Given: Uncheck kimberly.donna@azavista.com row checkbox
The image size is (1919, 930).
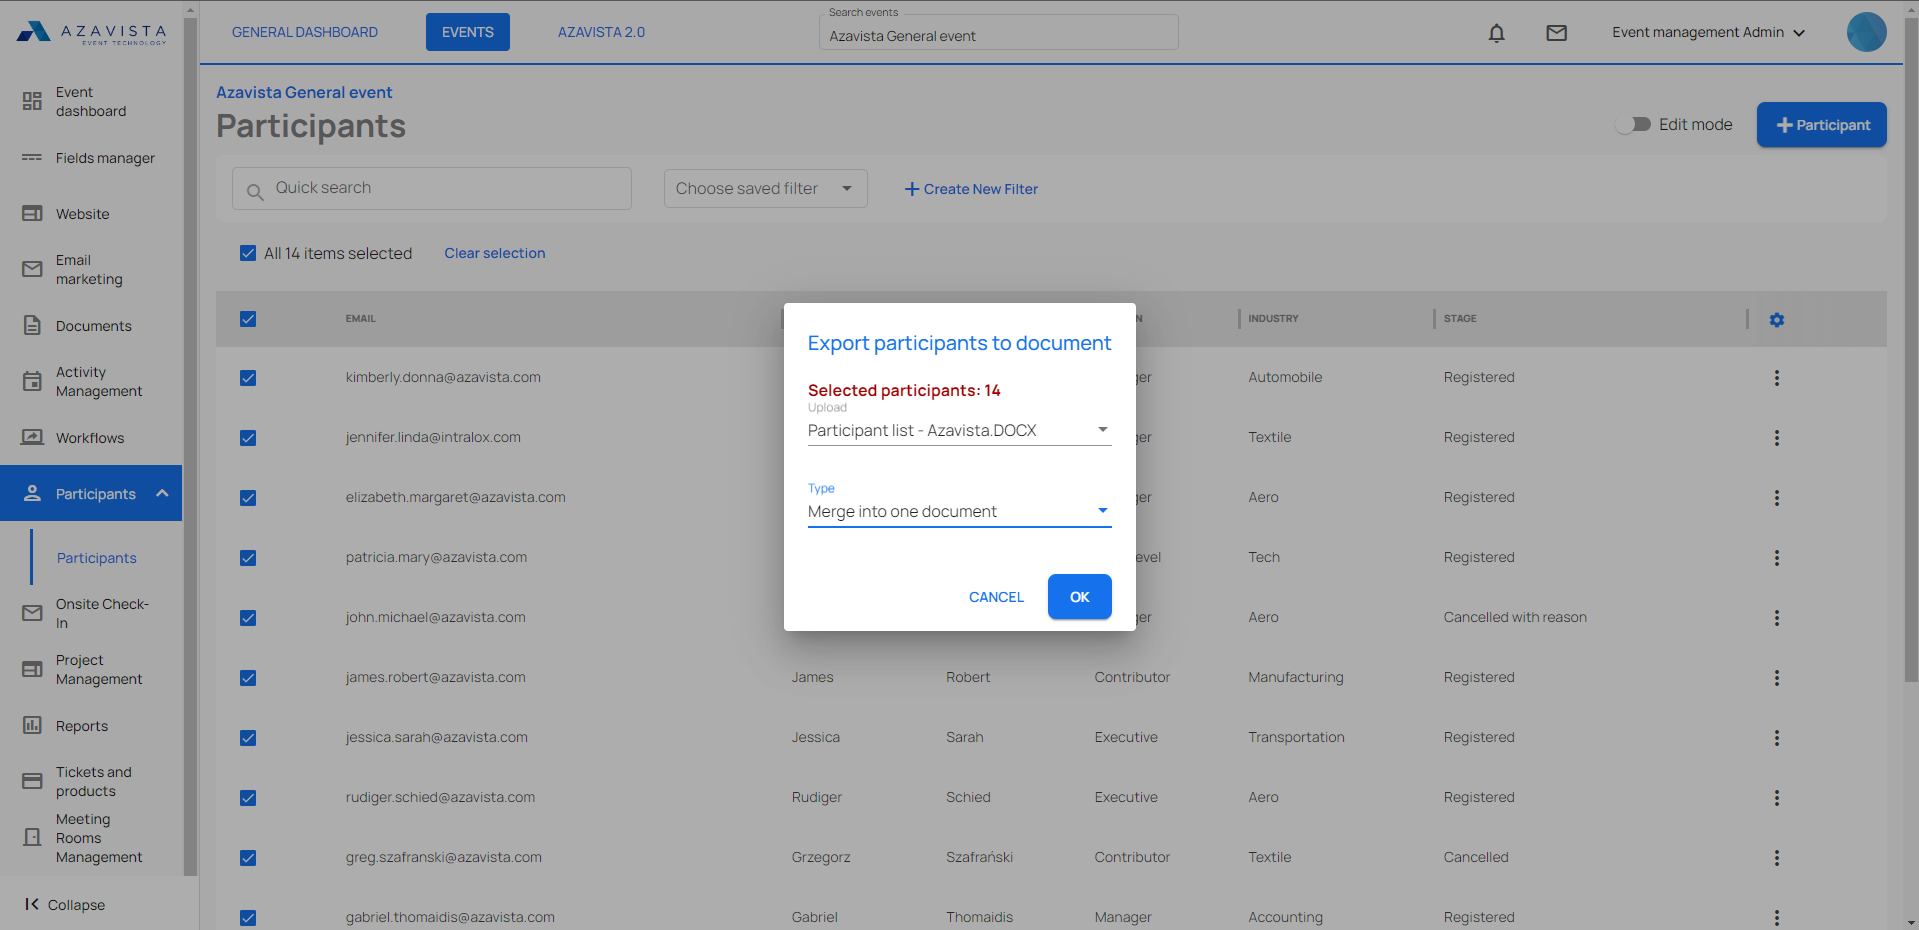Looking at the screenshot, I should click(248, 378).
